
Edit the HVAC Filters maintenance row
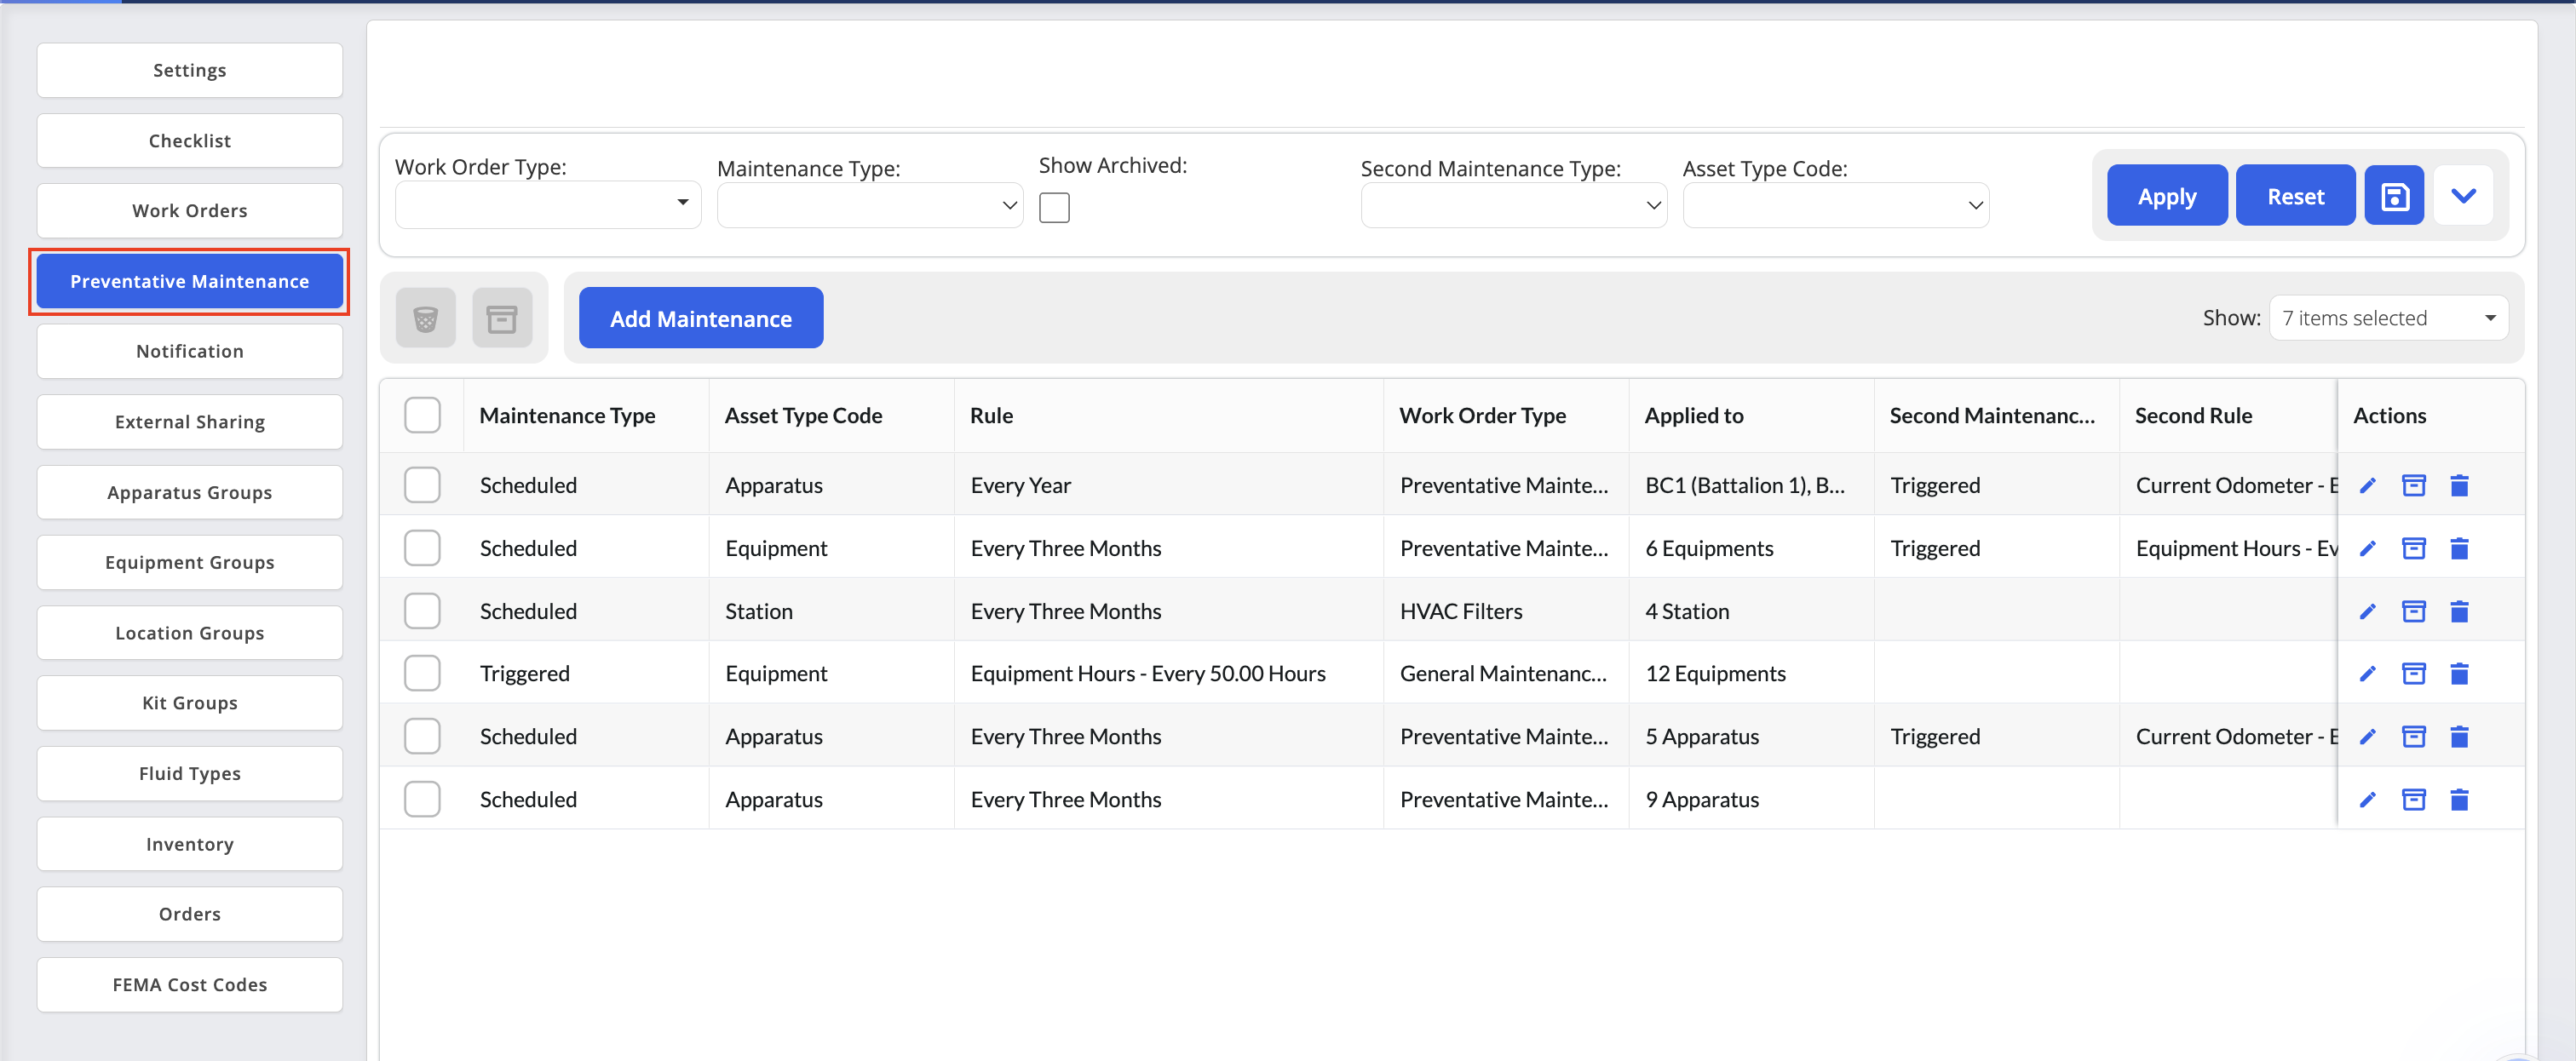click(x=2367, y=612)
